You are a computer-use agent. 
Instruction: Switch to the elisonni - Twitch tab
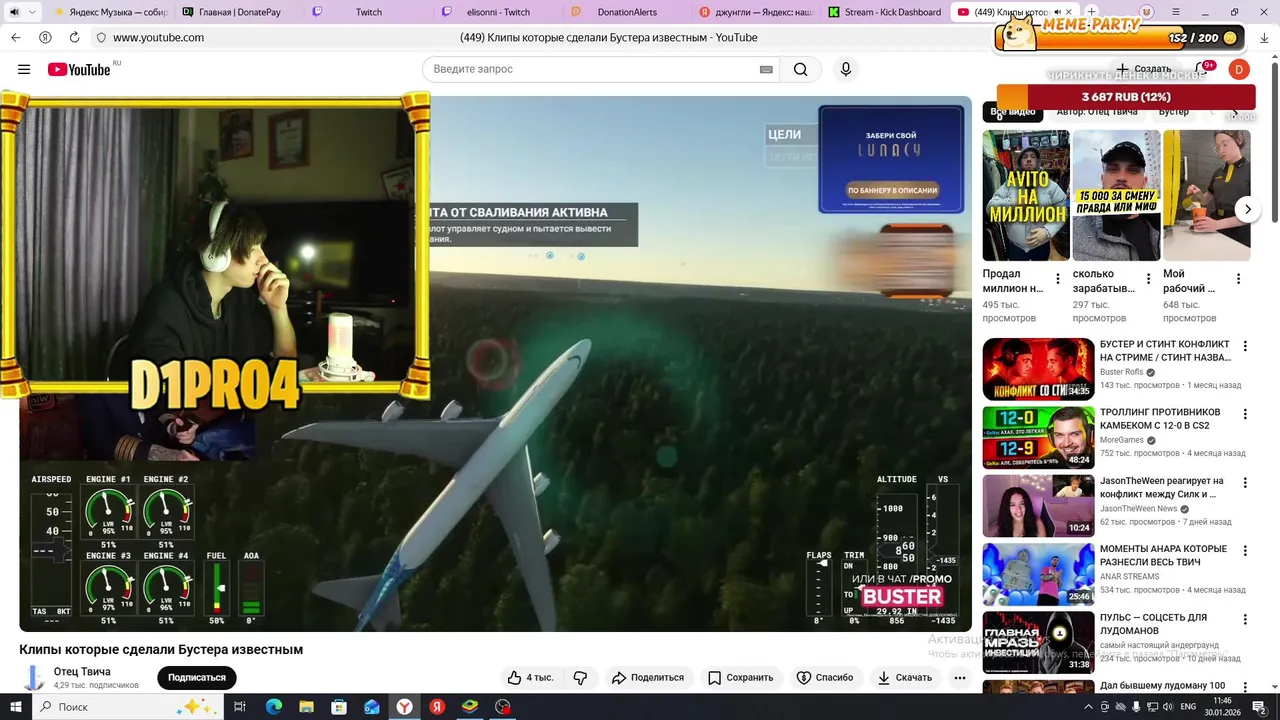tap(498, 12)
